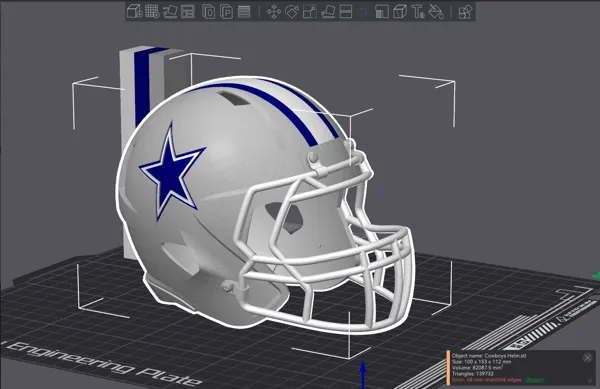Click the Split to objects icon
Image resolution: width=600 pixels, height=389 pixels.
click(209, 11)
